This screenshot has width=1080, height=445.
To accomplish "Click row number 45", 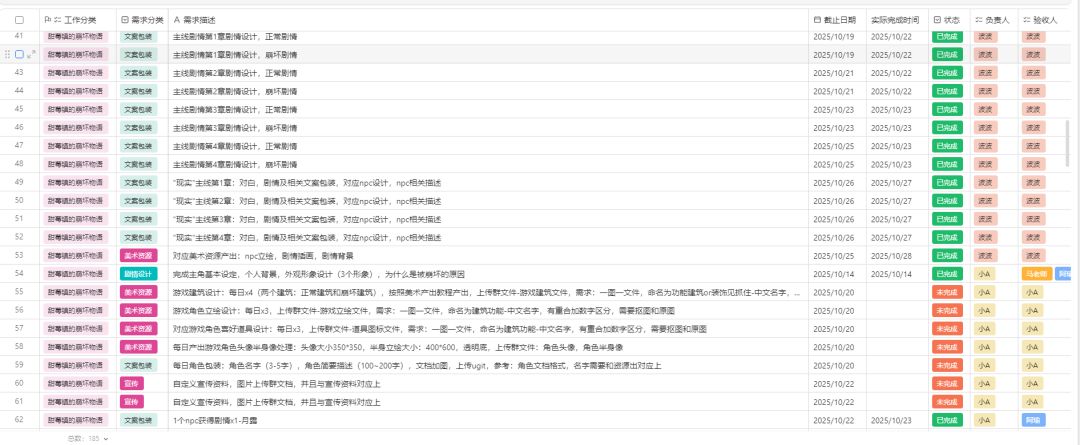I will click(19, 110).
